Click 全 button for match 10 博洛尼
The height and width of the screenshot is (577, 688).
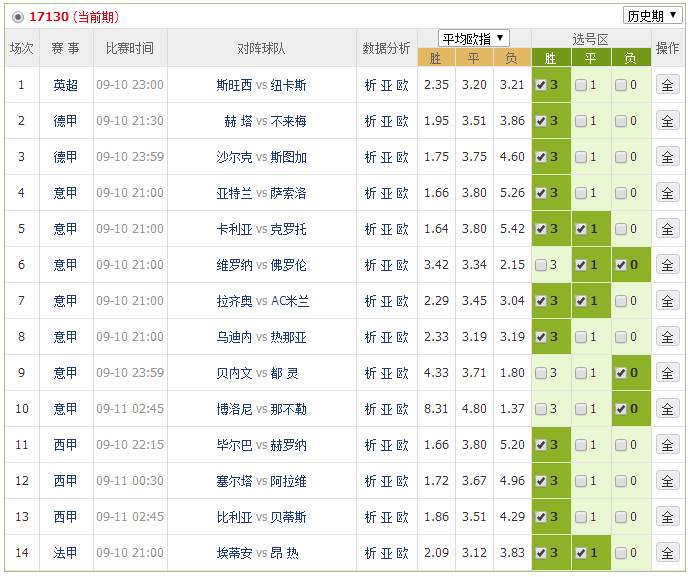pos(667,409)
